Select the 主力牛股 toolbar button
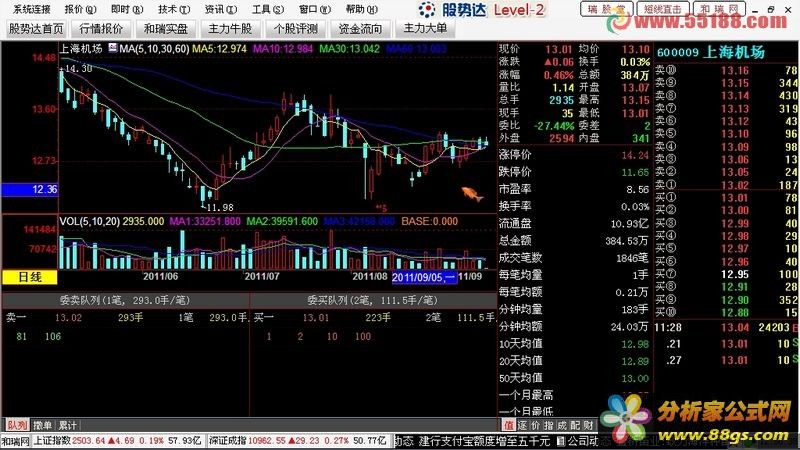 point(230,29)
